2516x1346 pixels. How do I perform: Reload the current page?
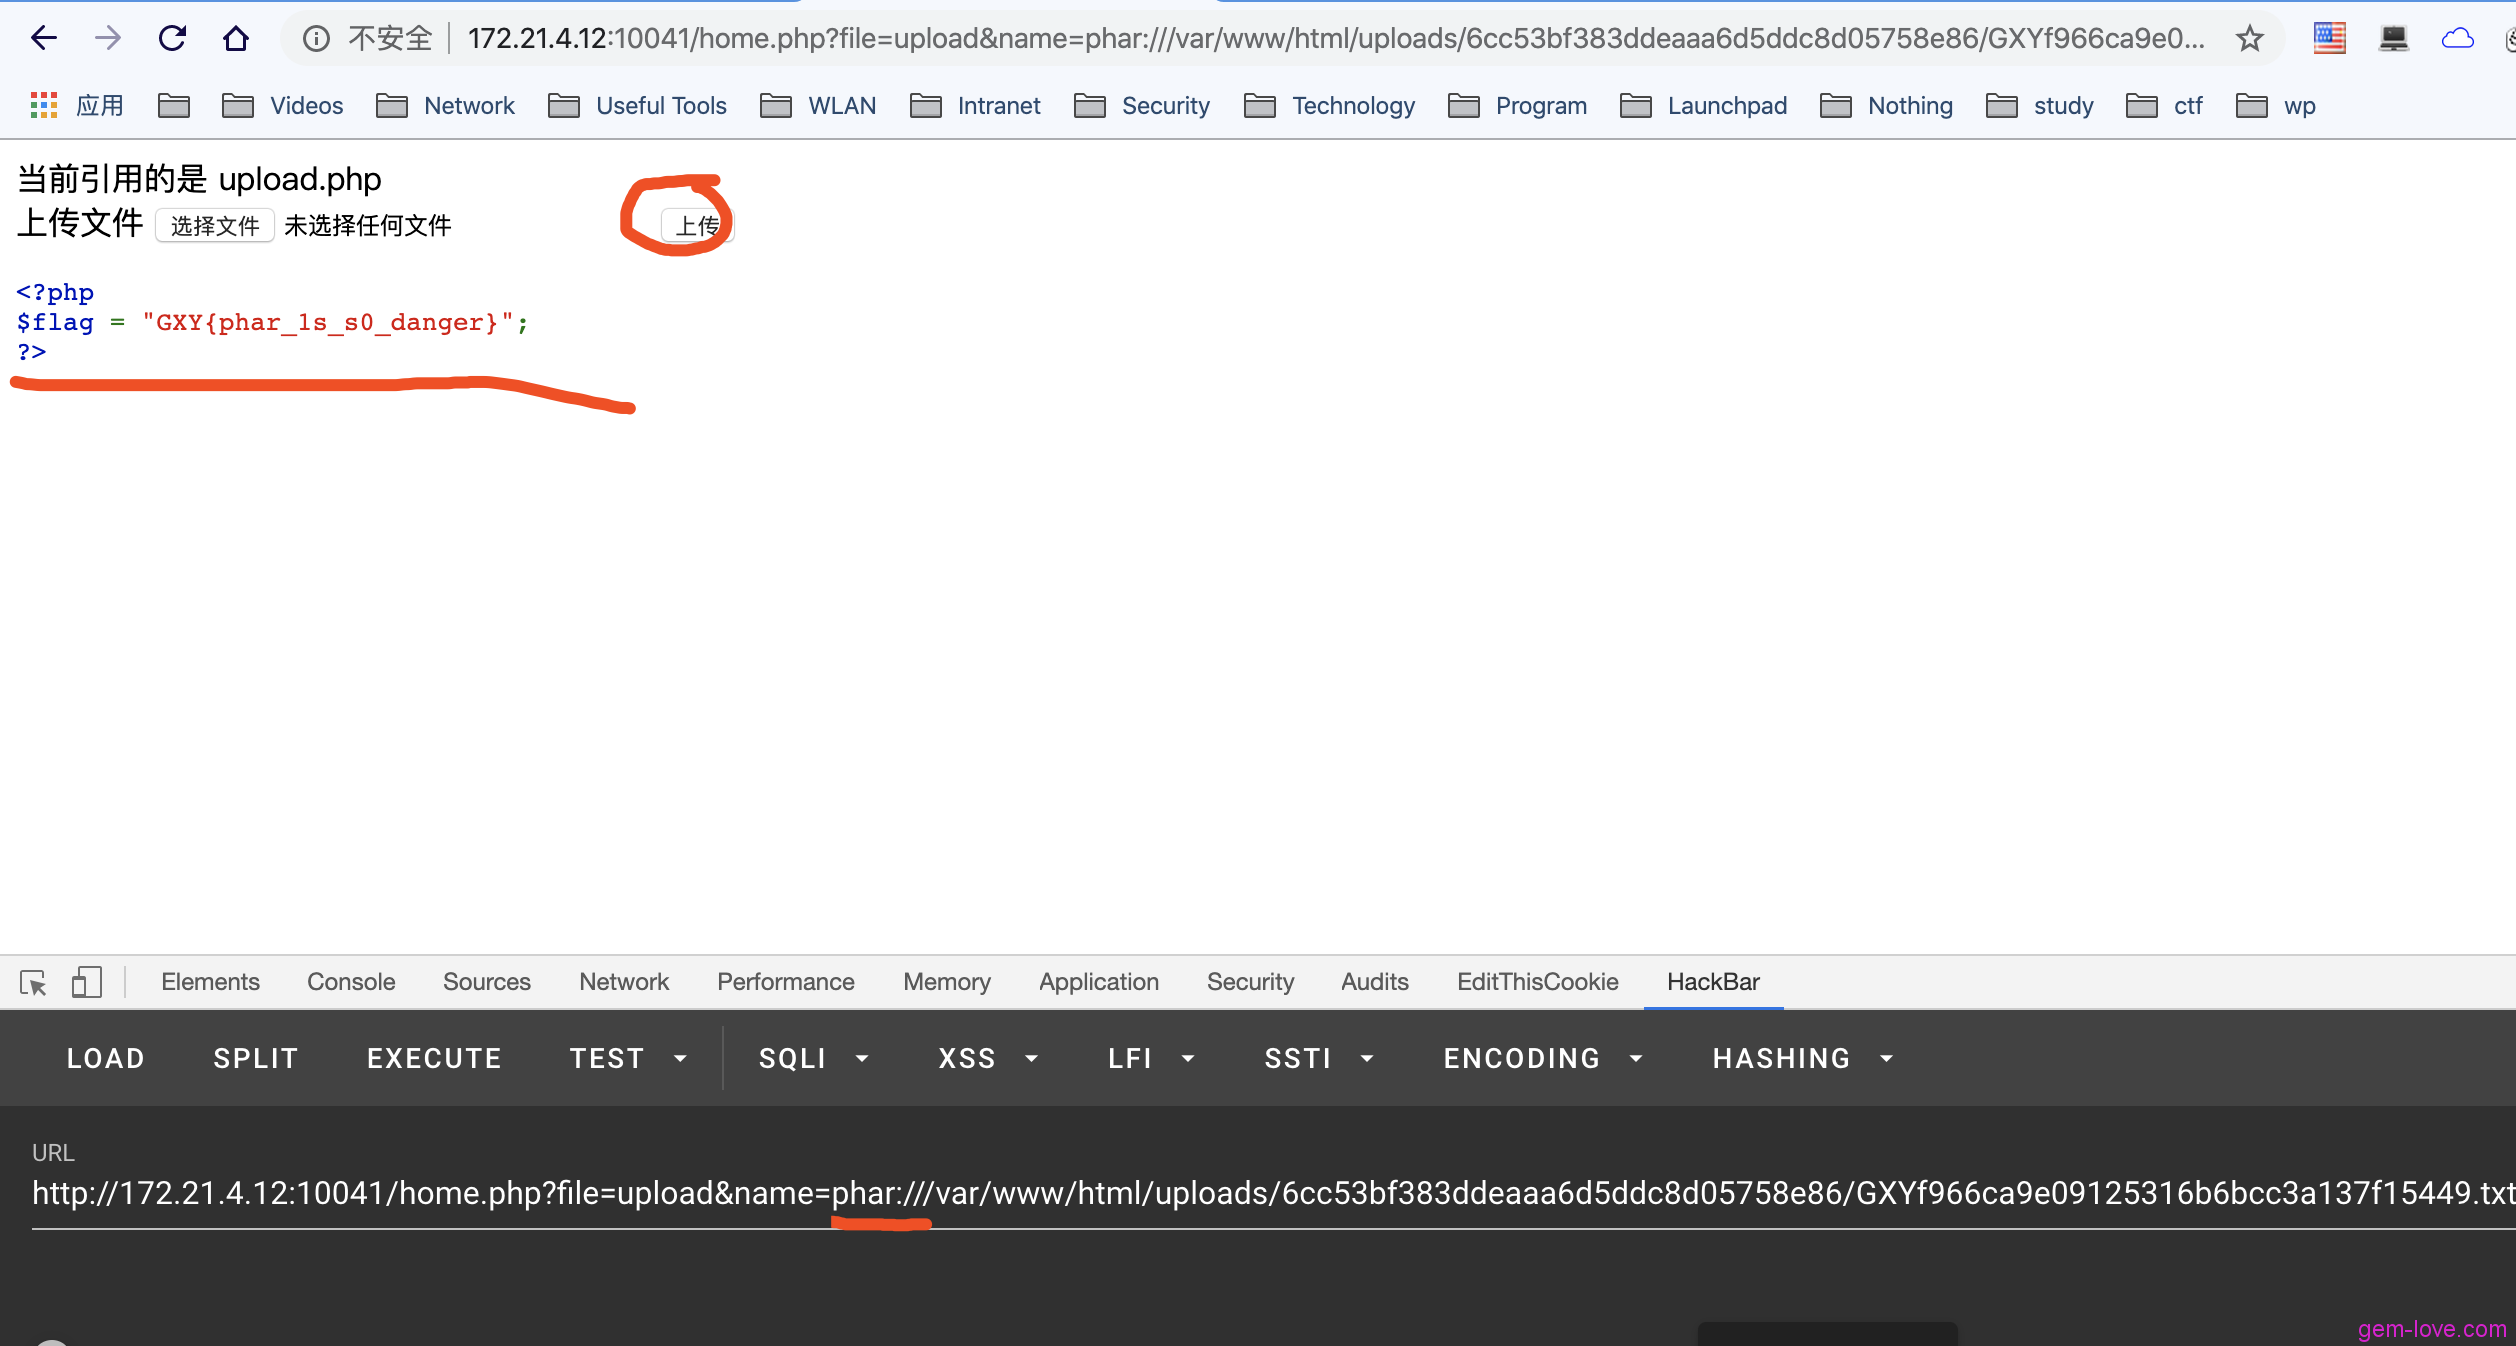(x=172, y=38)
